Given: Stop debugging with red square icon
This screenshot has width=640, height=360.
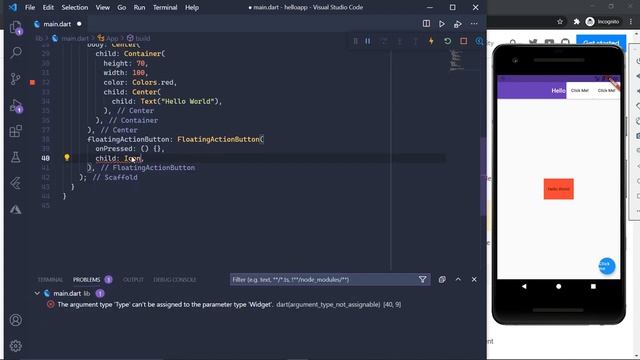Looking at the screenshot, I should coord(463,41).
